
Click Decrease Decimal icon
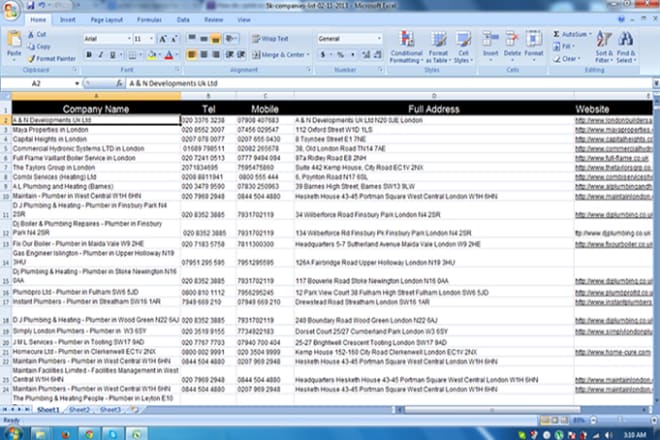pos(378,55)
